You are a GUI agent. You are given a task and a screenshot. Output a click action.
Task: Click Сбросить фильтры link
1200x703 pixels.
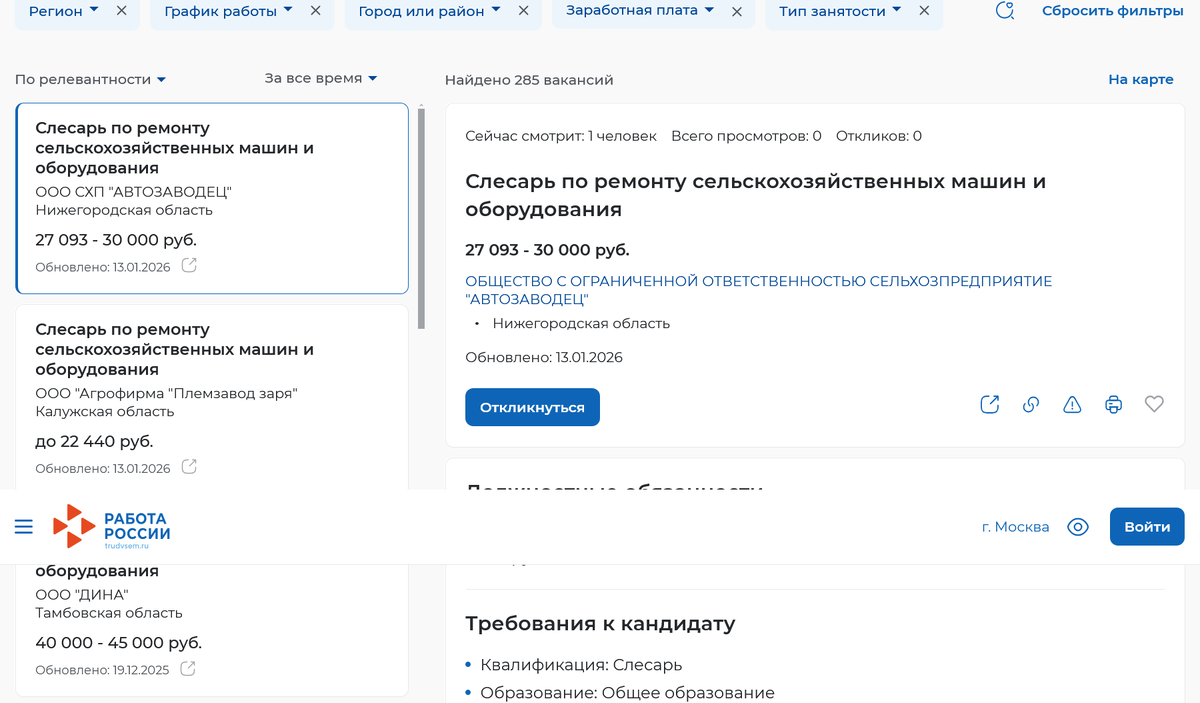point(1112,11)
